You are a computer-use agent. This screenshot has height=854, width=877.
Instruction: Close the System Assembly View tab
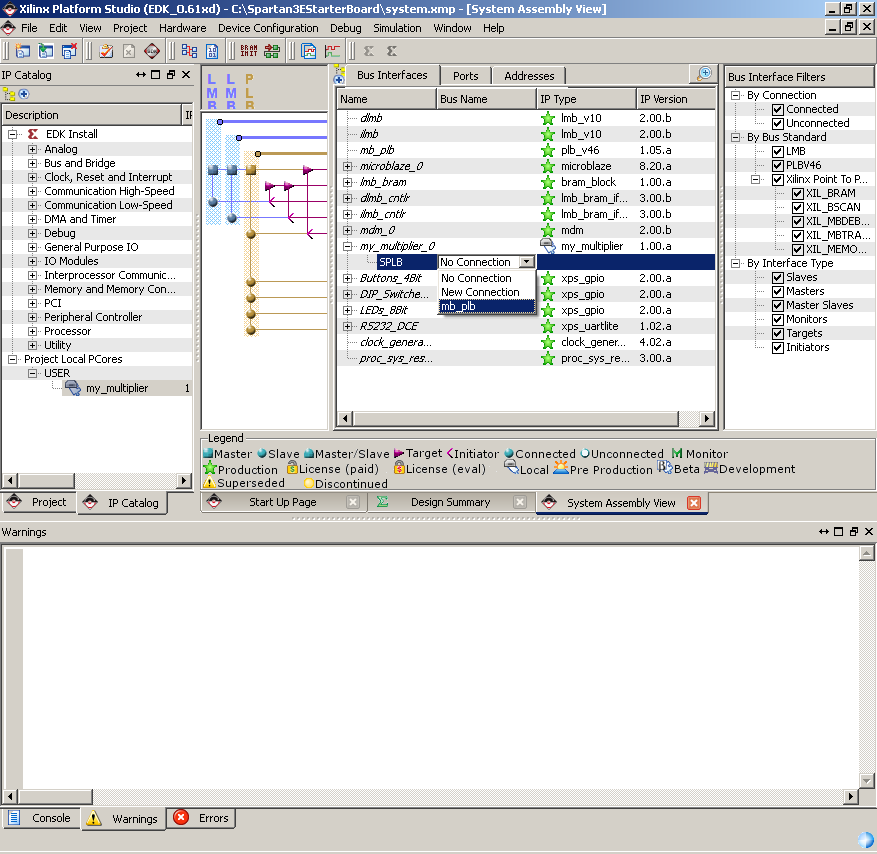[x=694, y=503]
